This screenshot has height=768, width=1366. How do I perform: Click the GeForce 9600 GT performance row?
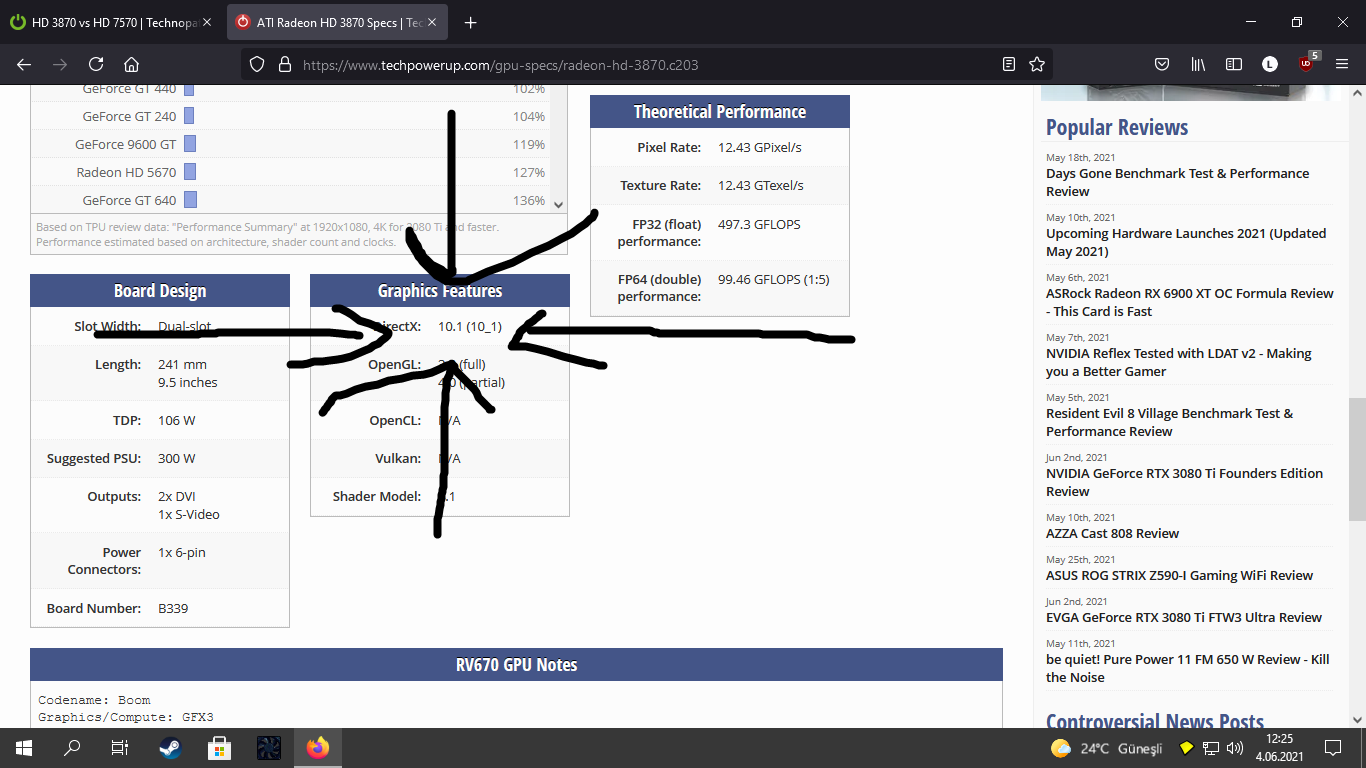pyautogui.click(x=290, y=144)
